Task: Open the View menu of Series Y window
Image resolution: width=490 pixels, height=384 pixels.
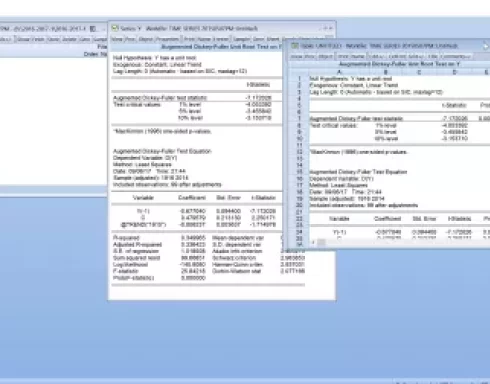Action: coord(117,39)
